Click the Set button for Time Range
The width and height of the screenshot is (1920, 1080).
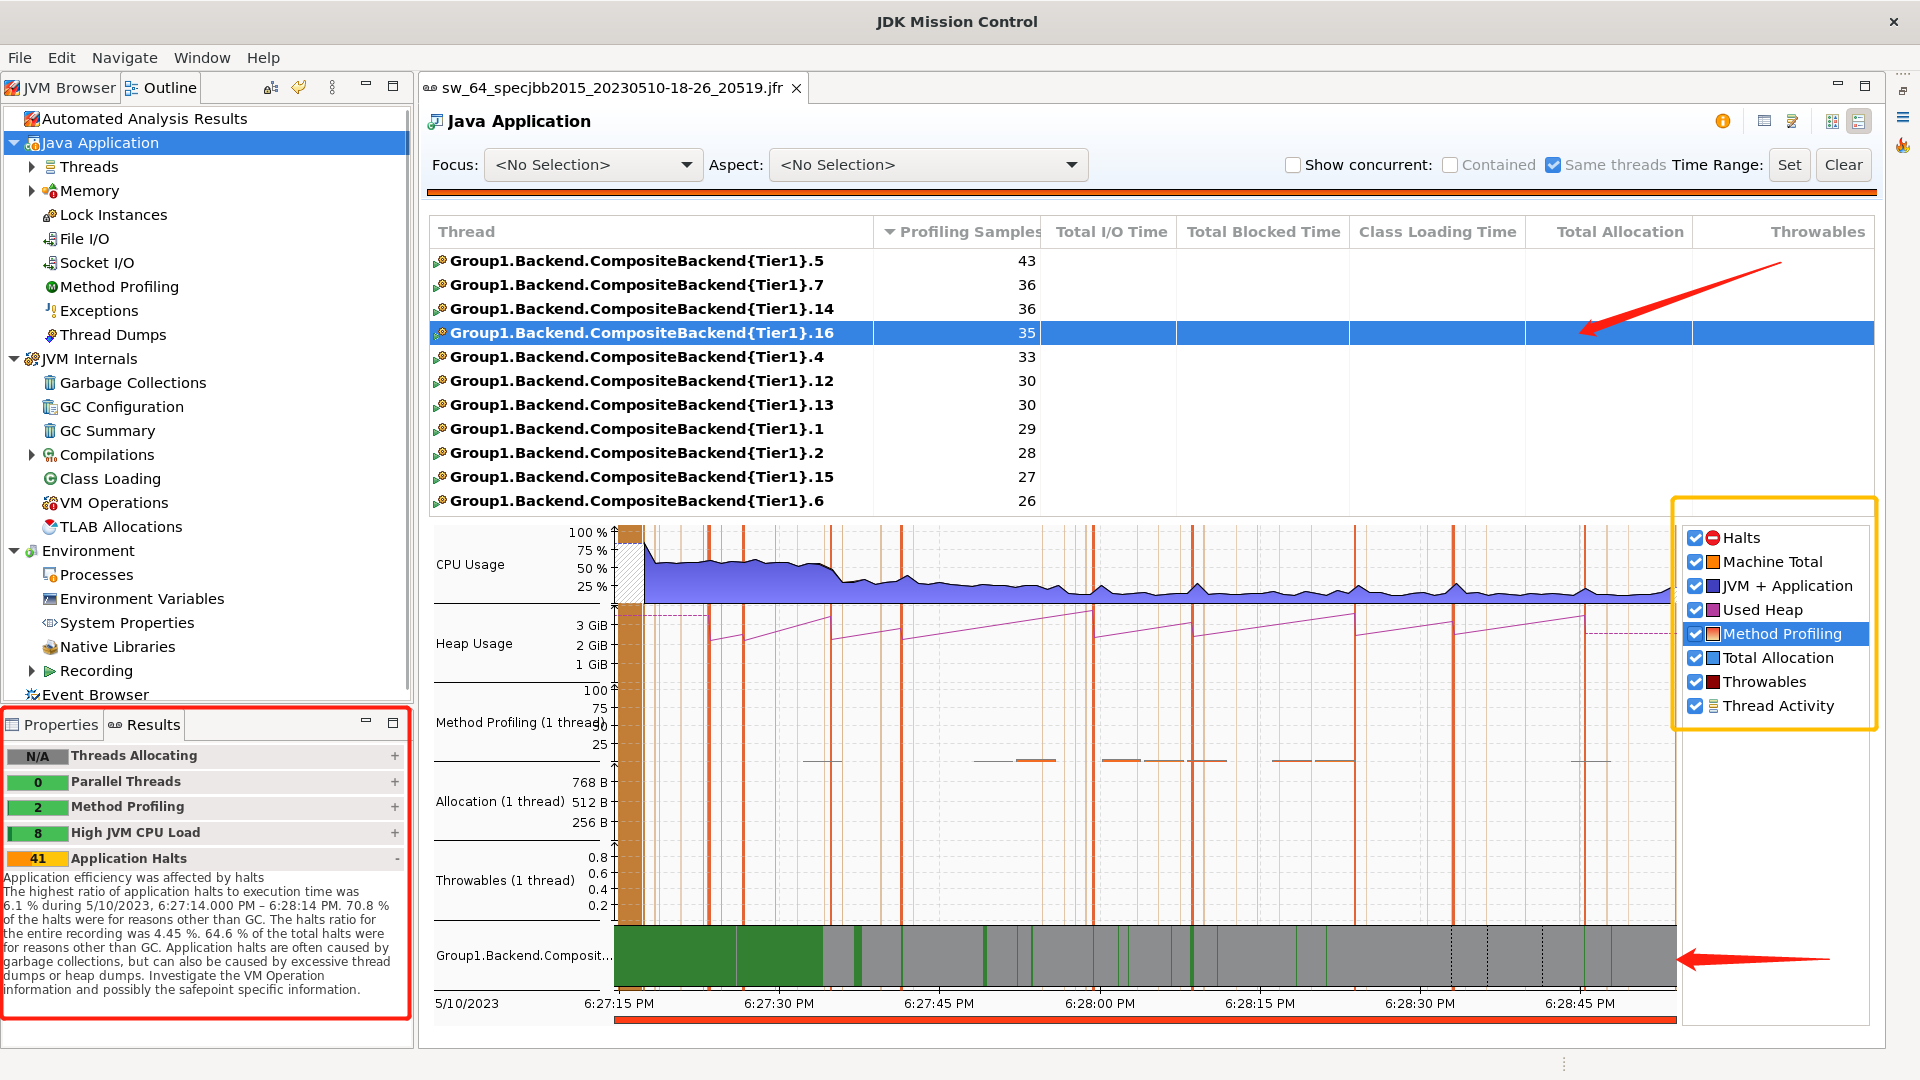click(1789, 164)
